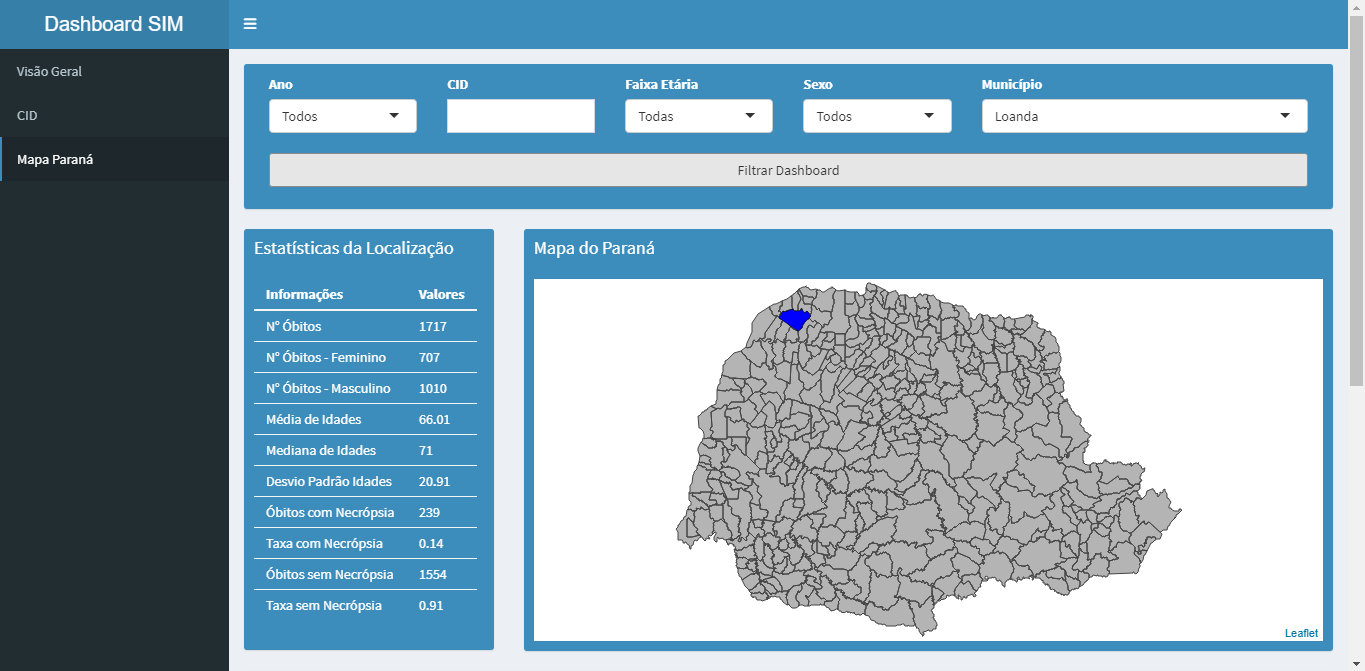Viewport: 1365px width, 671px height.
Task: Click the Mapa do Paraná panel title
Action: coord(594,248)
